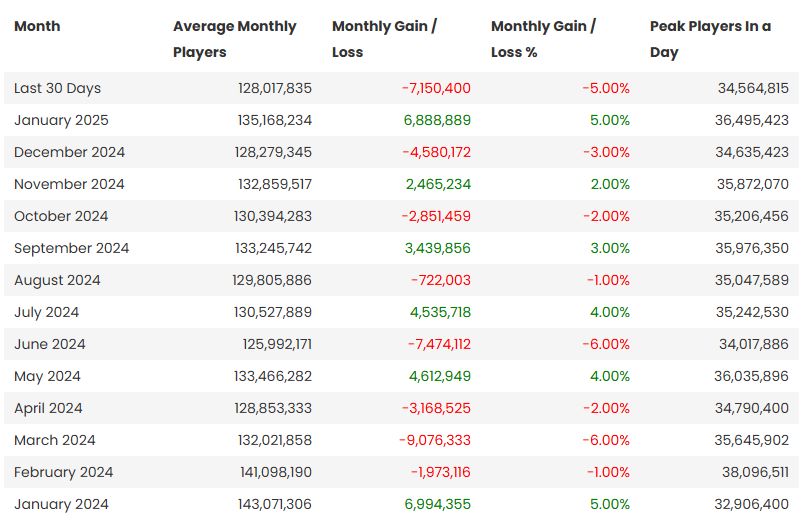
Task: Click the December 2024 month cell
Action: [x=69, y=152]
